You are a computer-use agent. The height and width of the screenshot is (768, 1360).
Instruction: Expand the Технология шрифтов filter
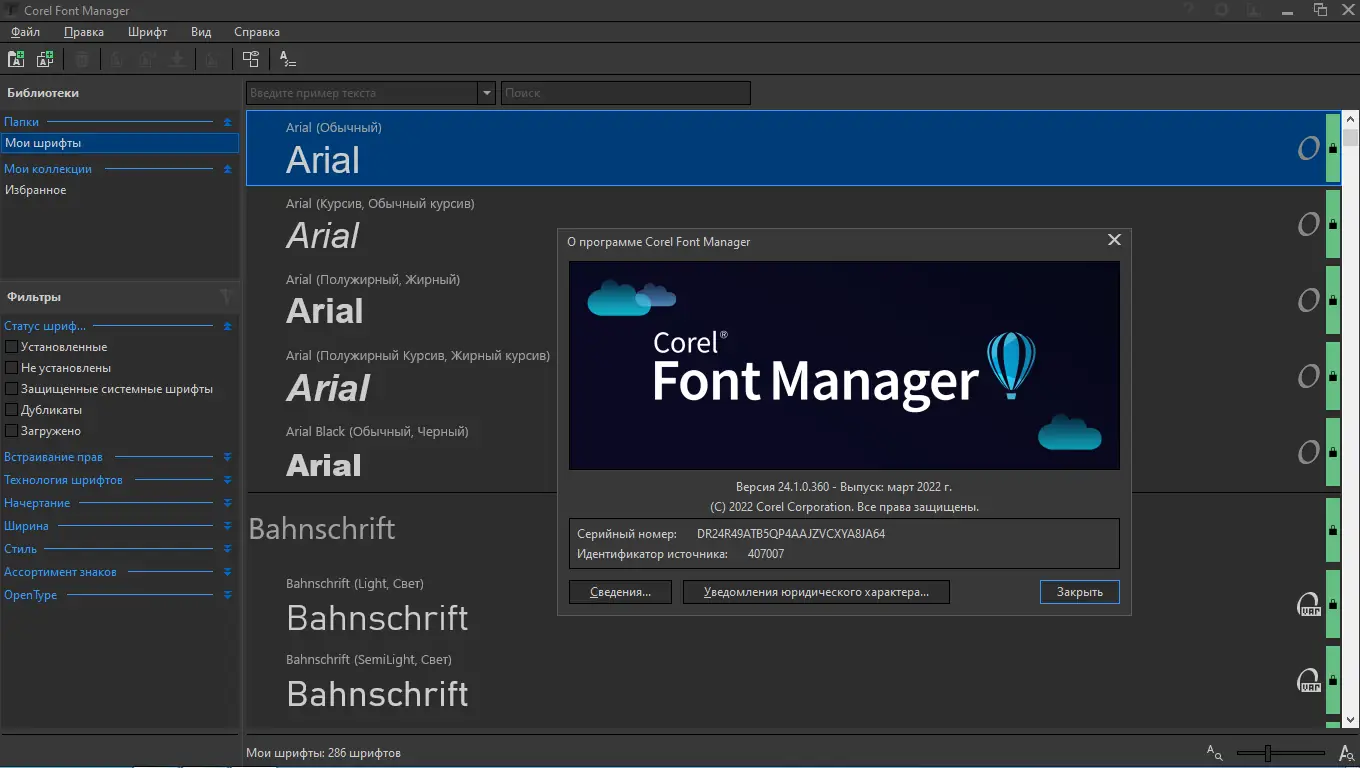(227, 480)
